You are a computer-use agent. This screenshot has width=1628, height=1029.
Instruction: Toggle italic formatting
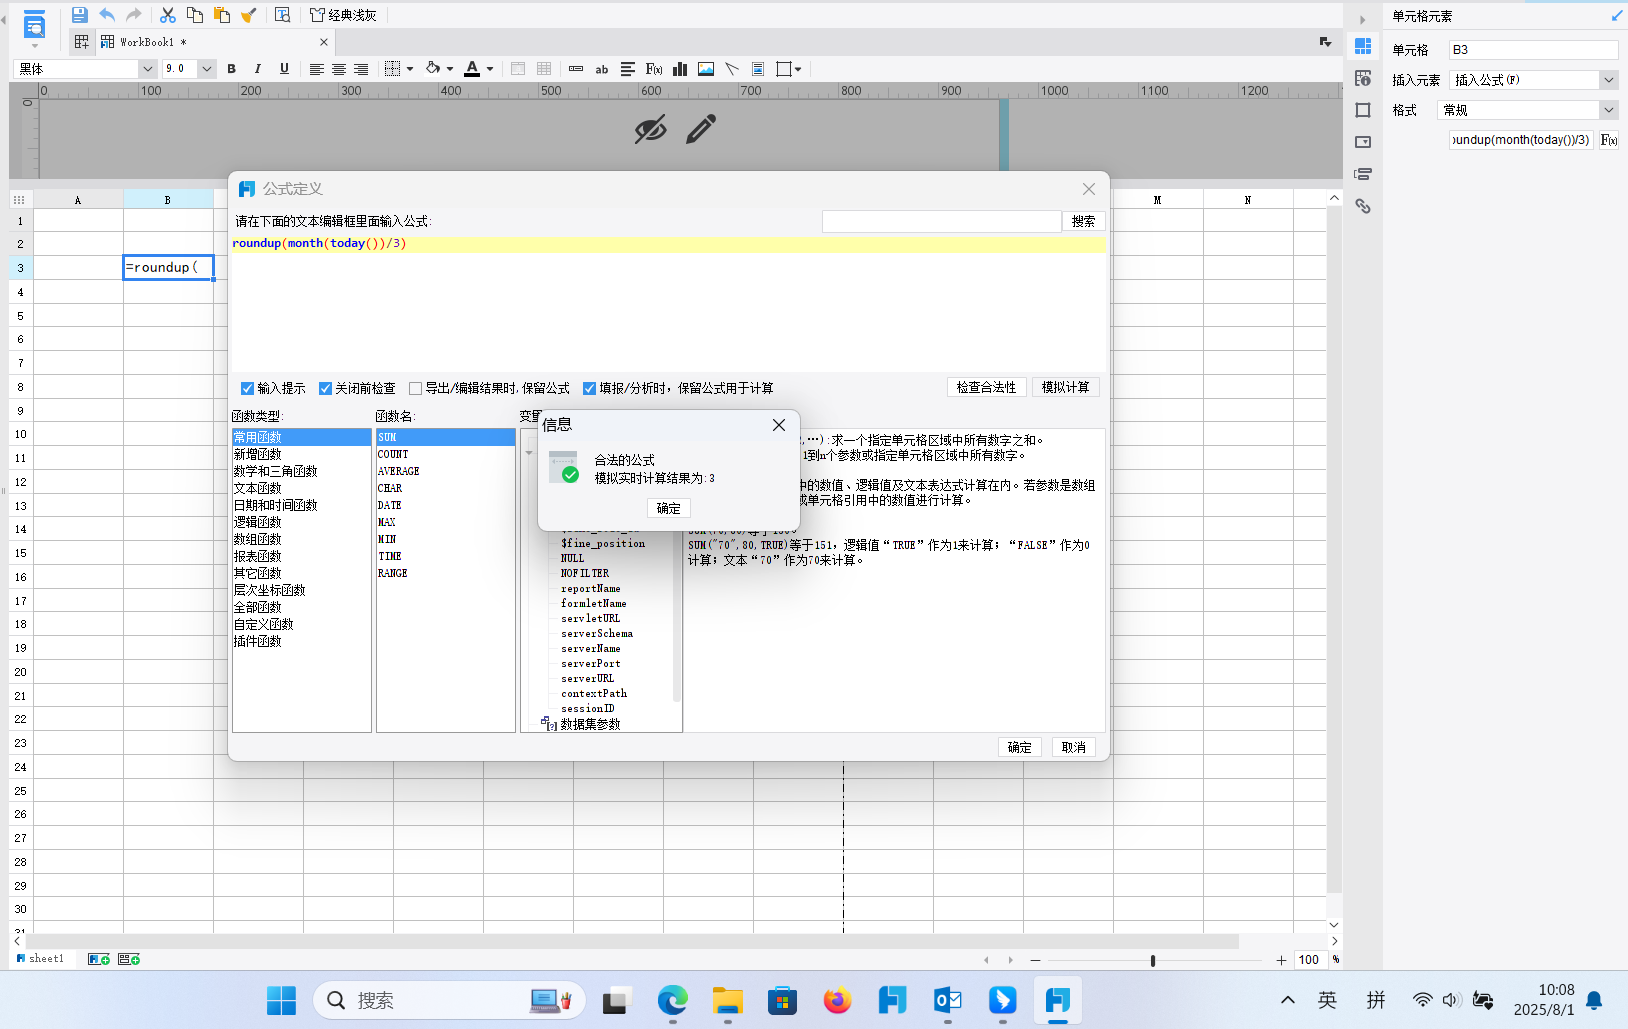tap(258, 69)
